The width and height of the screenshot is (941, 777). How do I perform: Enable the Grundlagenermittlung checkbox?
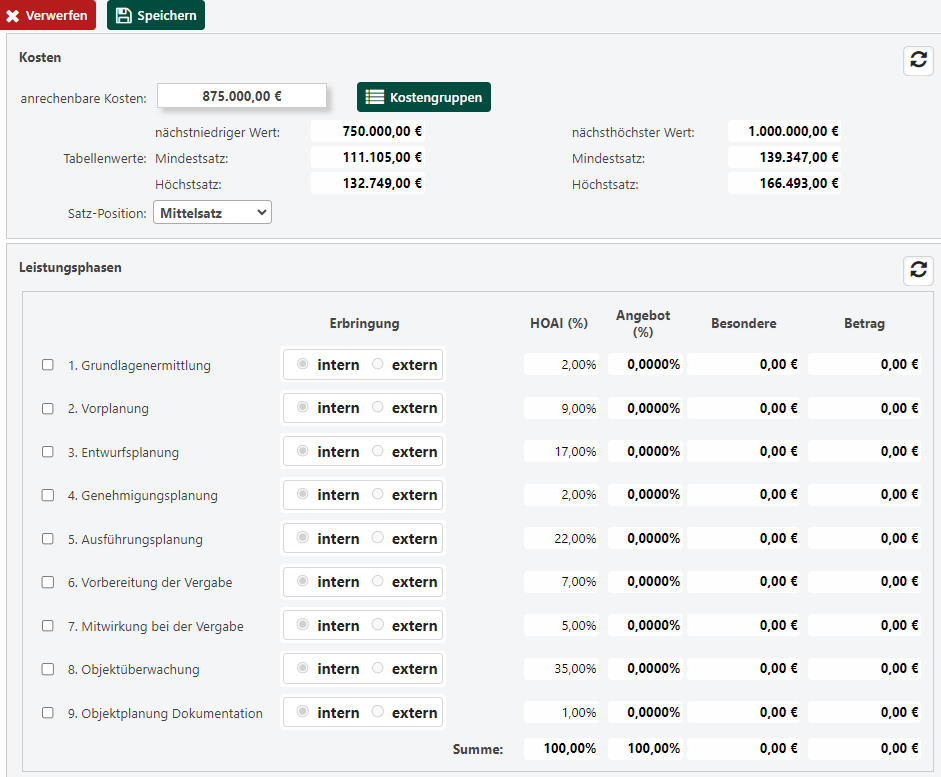click(x=47, y=365)
